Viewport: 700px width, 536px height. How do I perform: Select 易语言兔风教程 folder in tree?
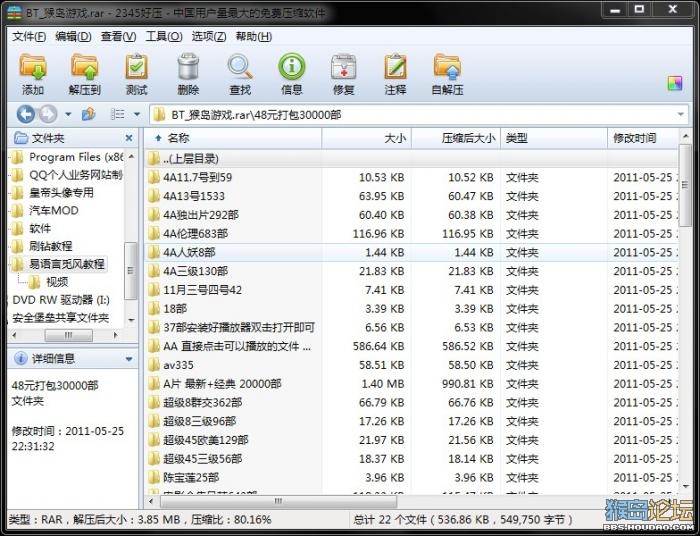58,264
